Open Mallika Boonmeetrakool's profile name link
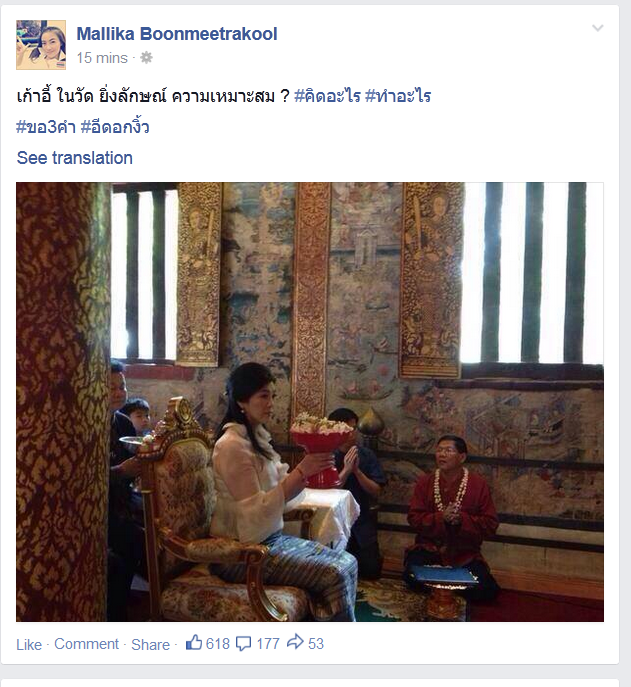 click(177, 34)
